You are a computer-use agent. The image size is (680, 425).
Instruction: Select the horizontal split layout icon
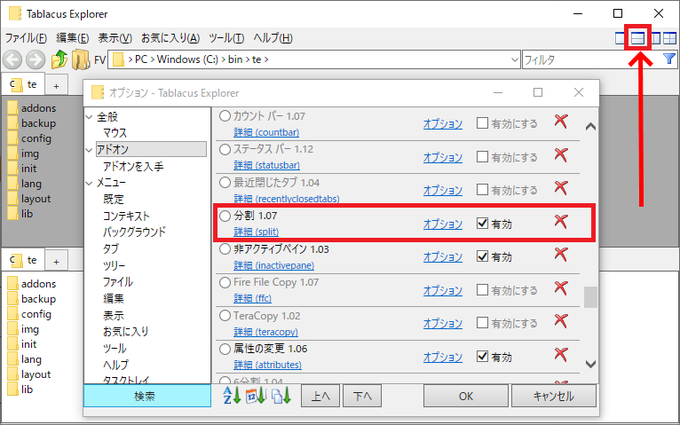[638, 39]
